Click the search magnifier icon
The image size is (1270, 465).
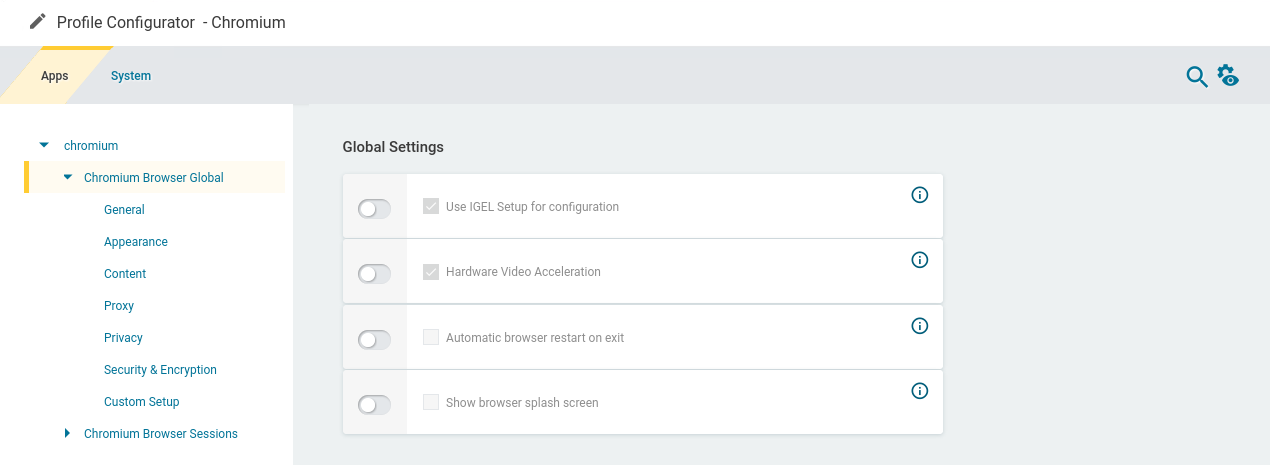pyautogui.click(x=1196, y=77)
